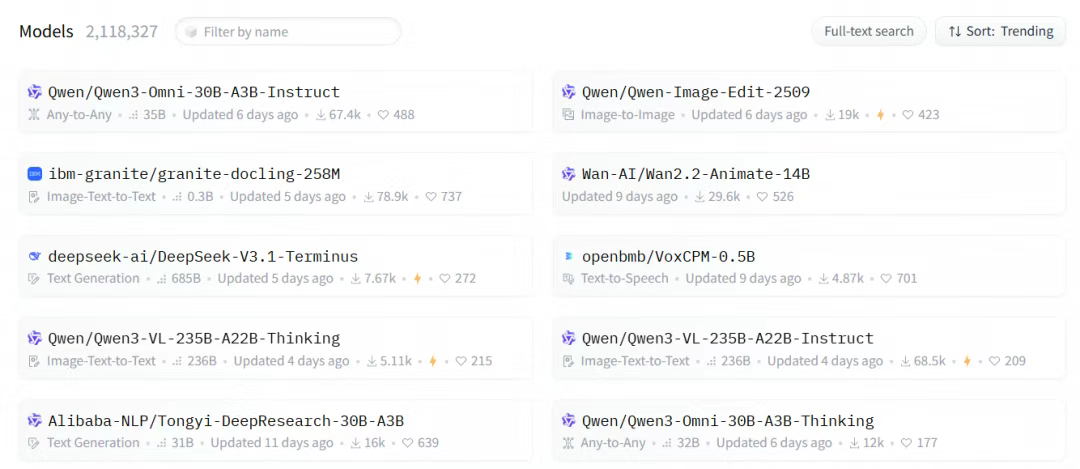The image size is (1080, 469).
Task: Click the openbmb avatar icon beside VoxCPM-0.5B
Action: tap(569, 256)
